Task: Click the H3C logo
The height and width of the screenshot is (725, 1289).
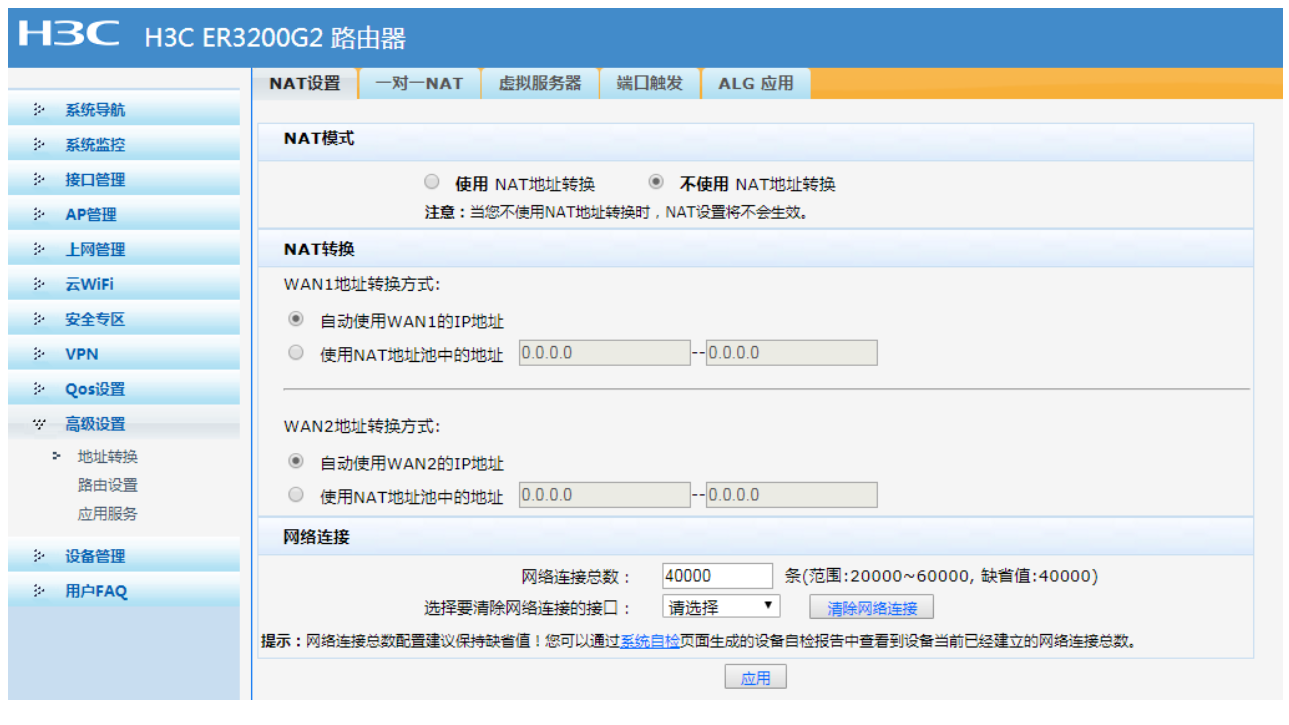Action: pyautogui.click(x=69, y=34)
